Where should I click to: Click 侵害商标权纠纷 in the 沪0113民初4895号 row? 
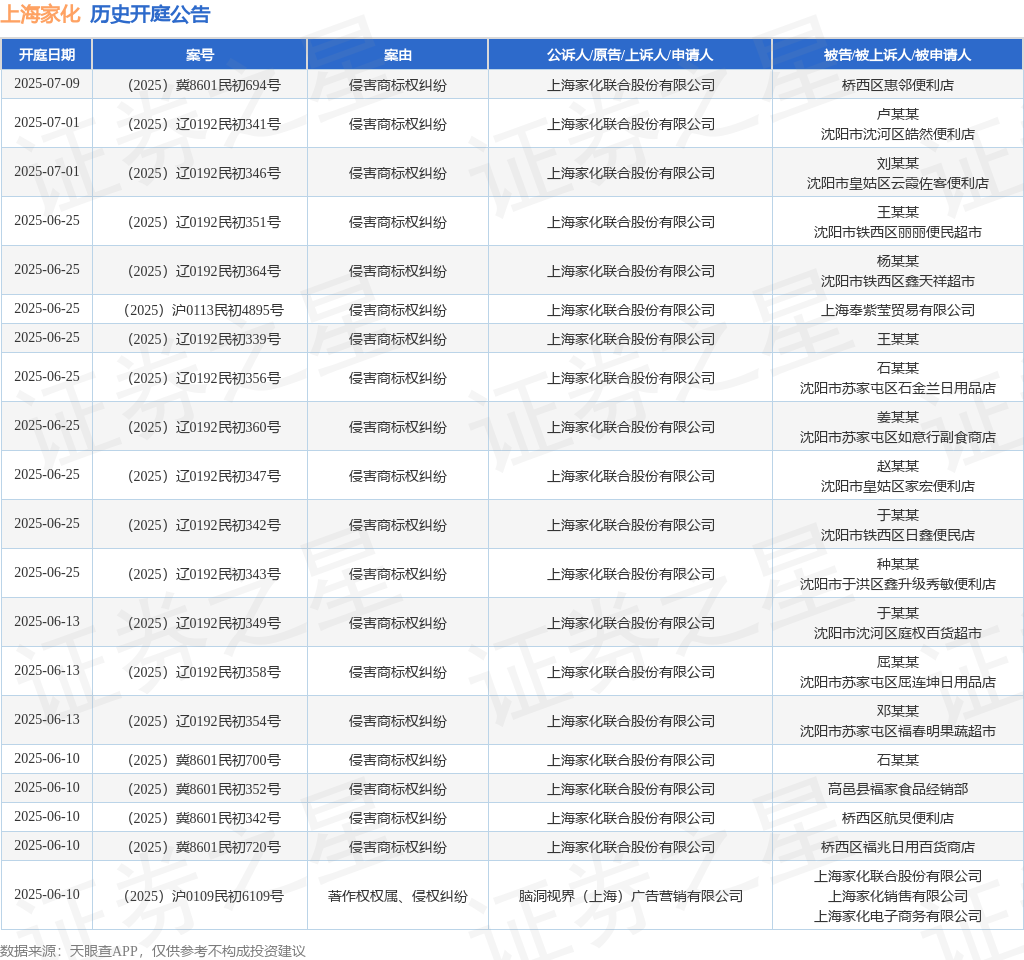pos(398,310)
